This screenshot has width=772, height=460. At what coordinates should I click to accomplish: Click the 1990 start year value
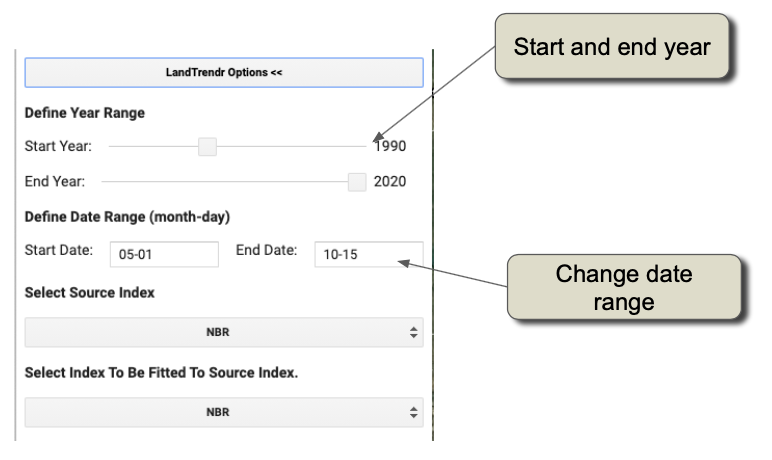point(390,147)
